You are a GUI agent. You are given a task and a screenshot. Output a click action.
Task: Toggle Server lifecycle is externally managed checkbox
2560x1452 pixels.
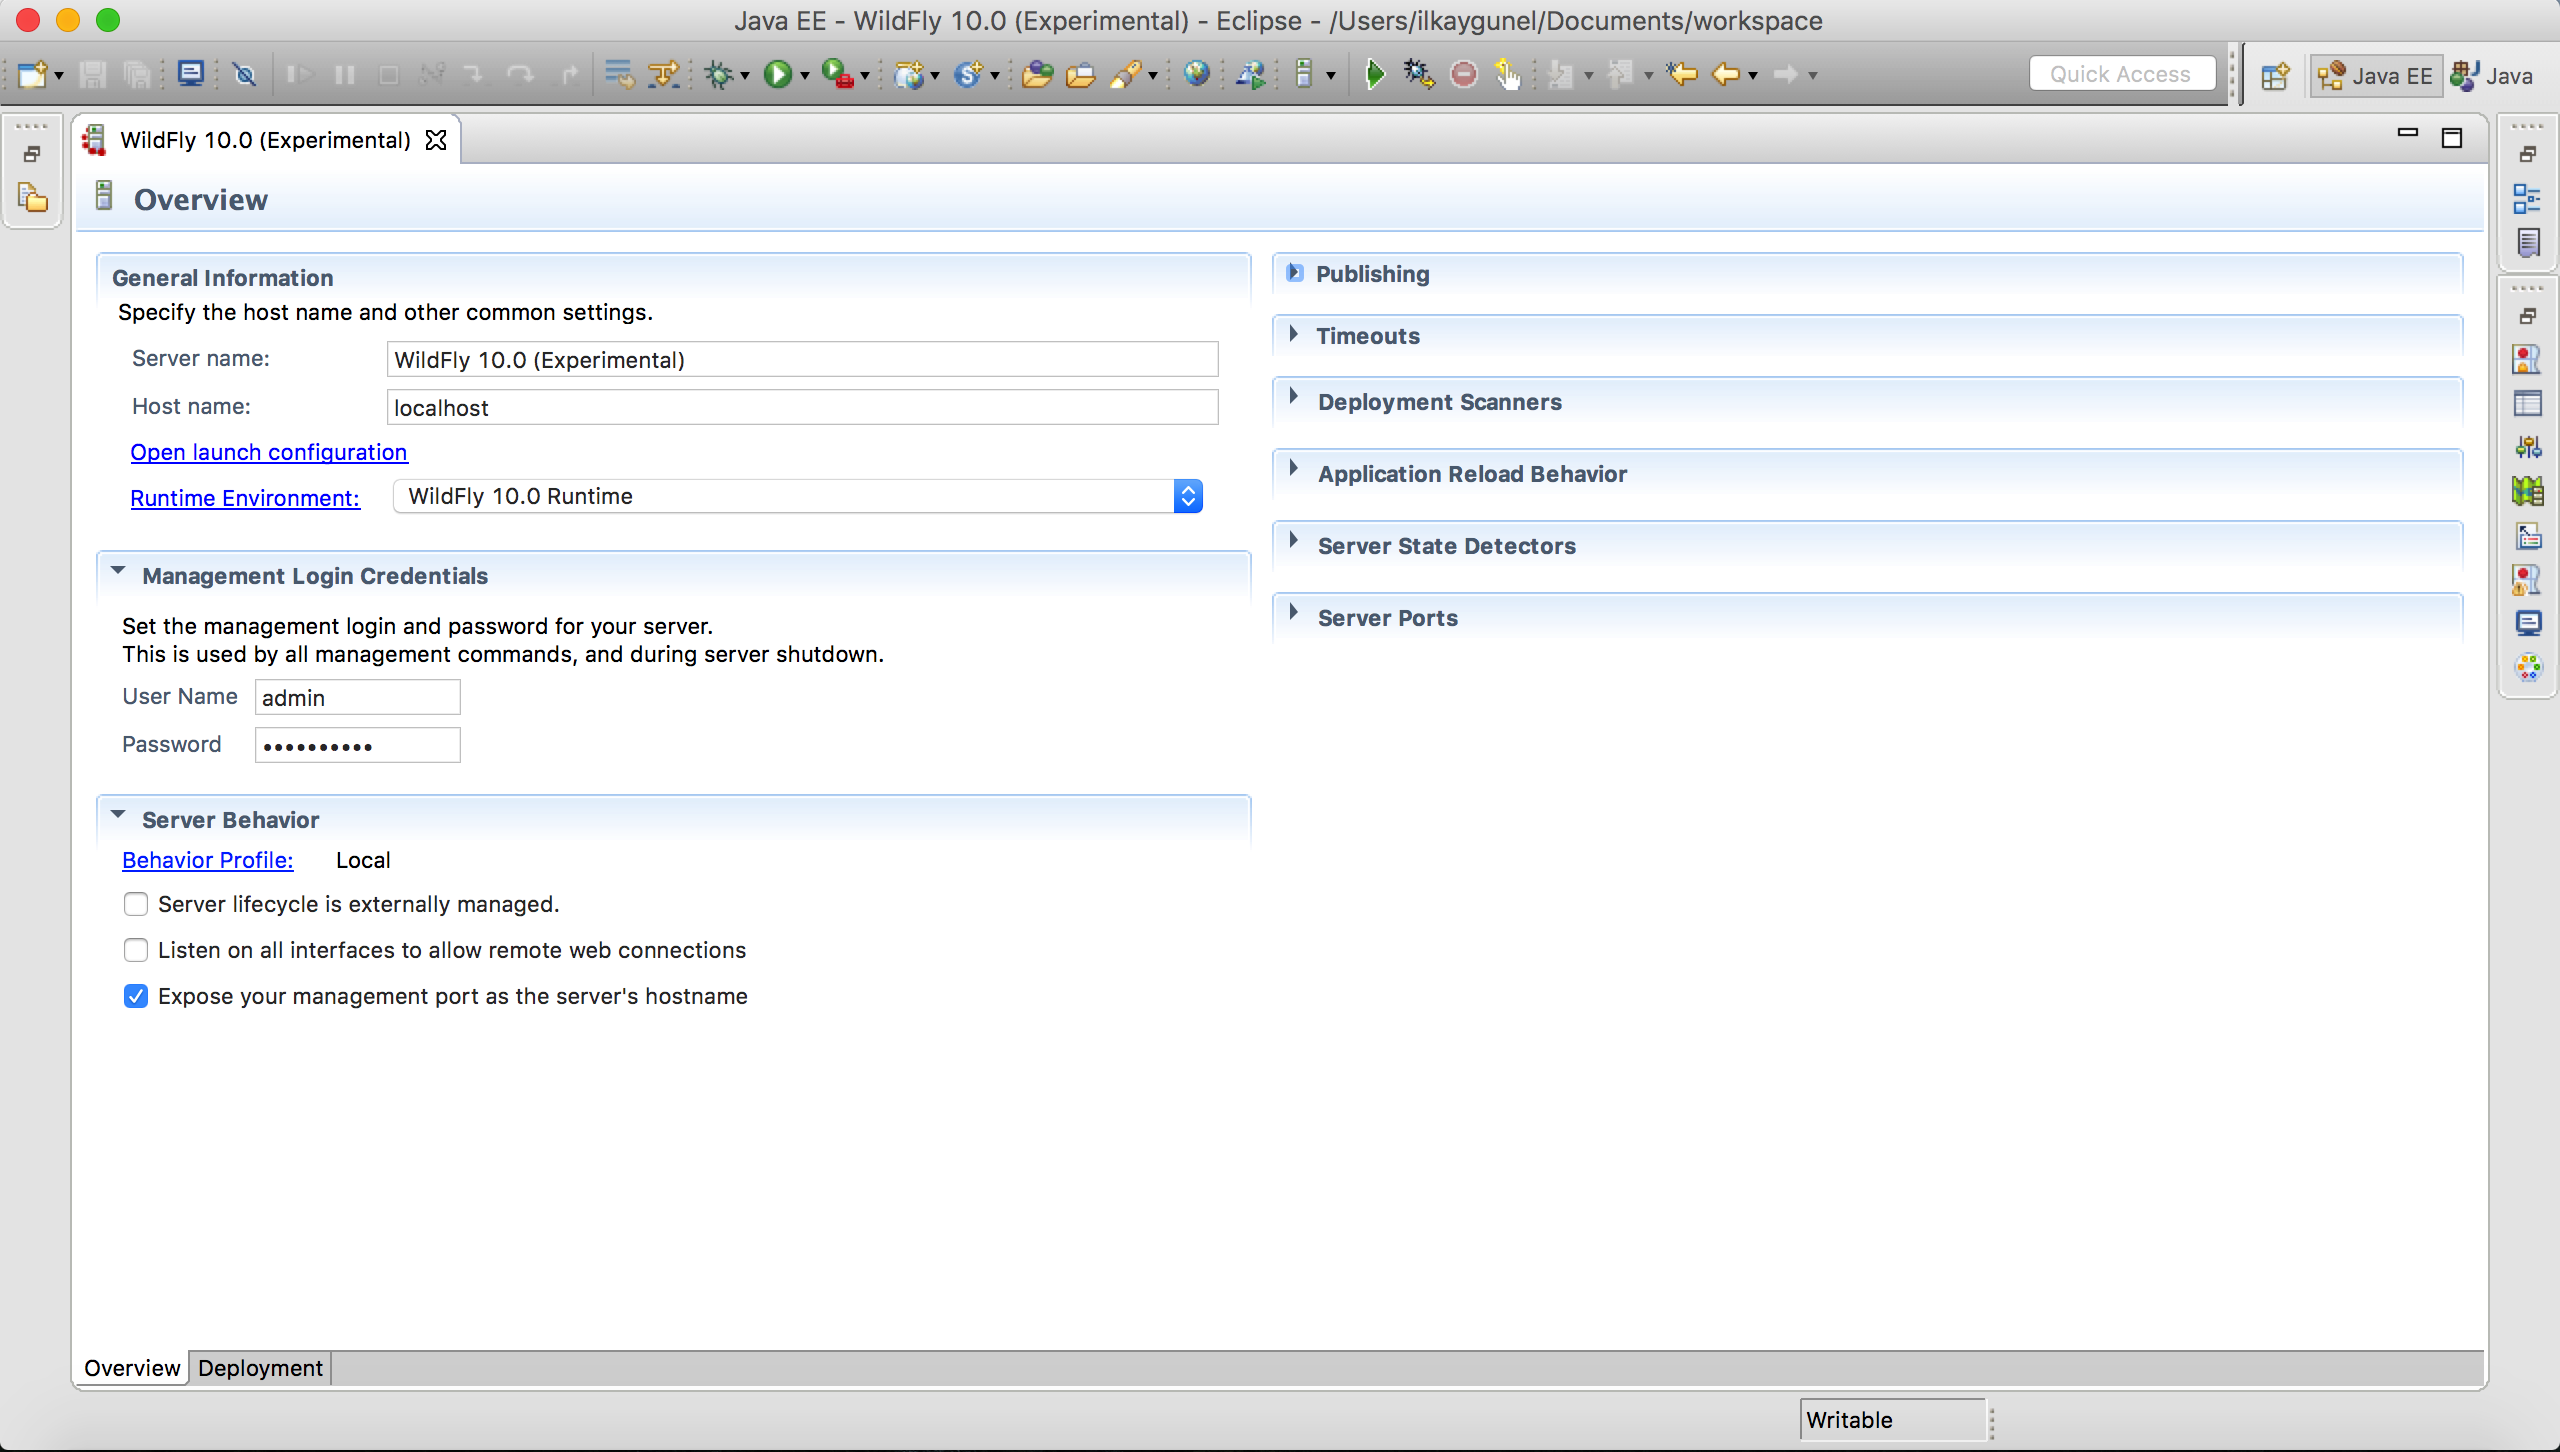(136, 904)
